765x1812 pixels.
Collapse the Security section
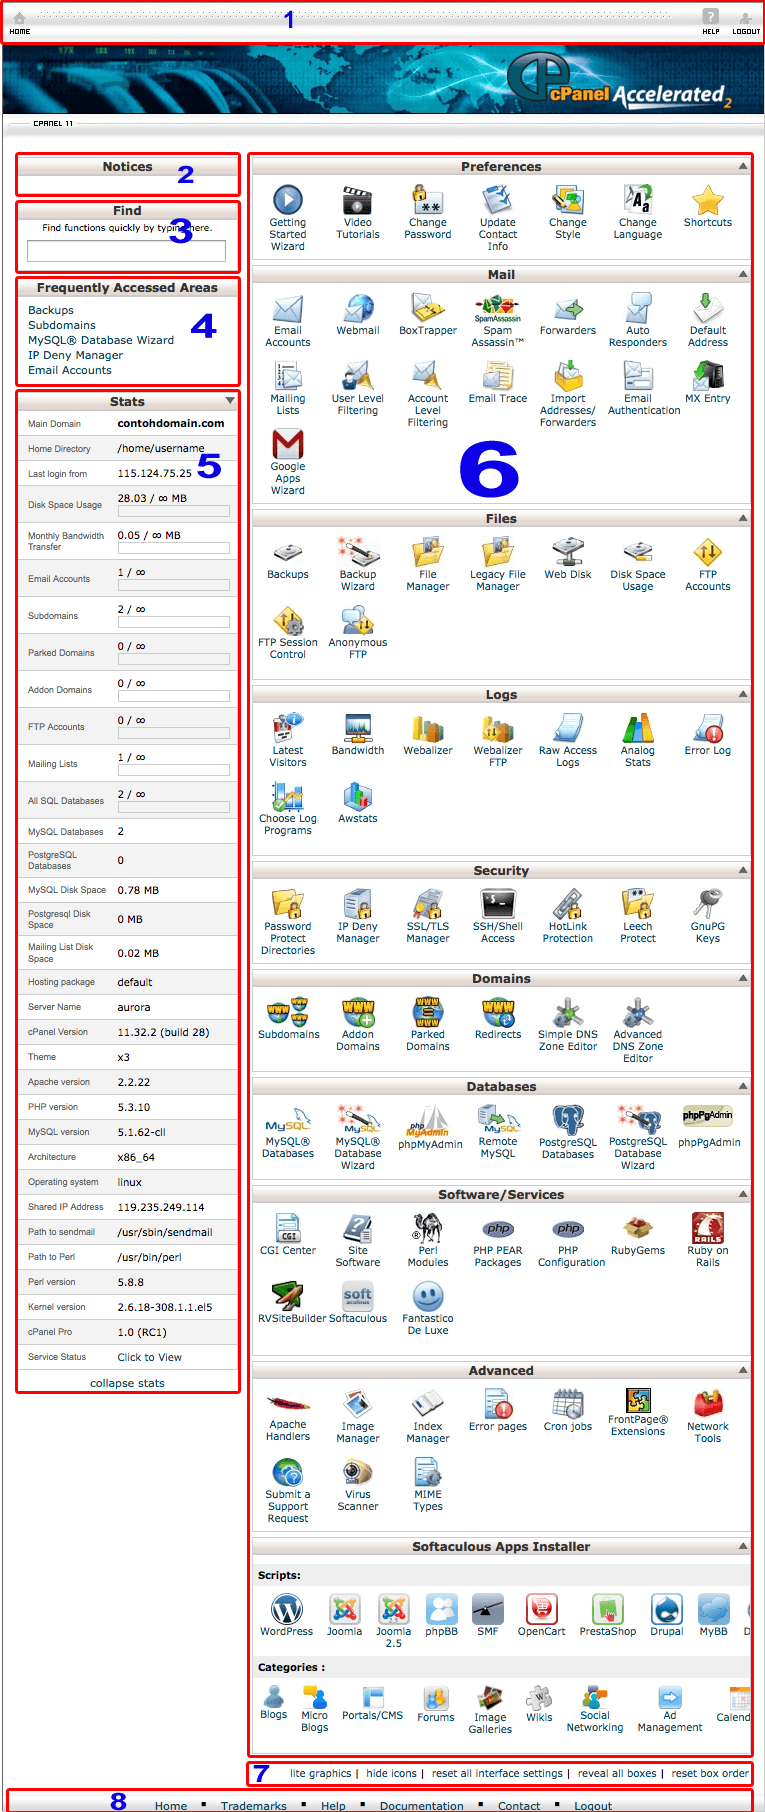pos(743,870)
